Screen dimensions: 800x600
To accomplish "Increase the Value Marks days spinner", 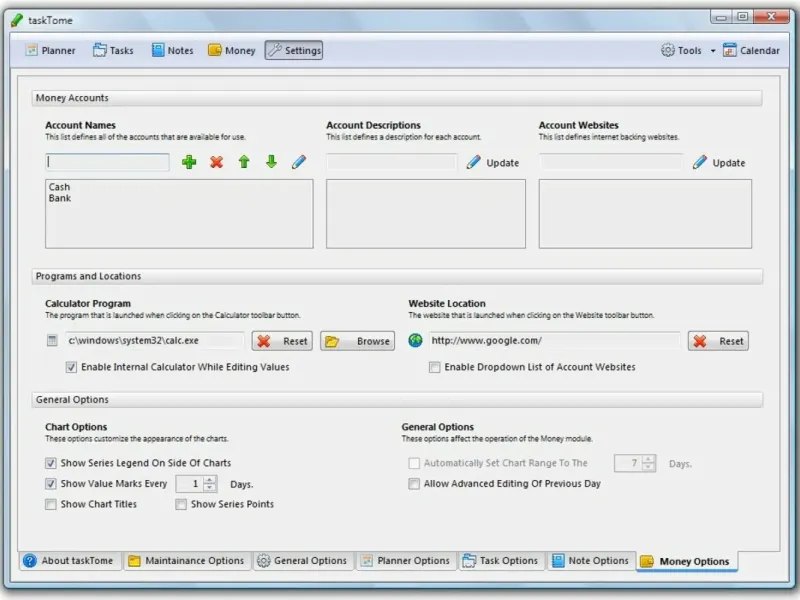I will coord(210,480).
